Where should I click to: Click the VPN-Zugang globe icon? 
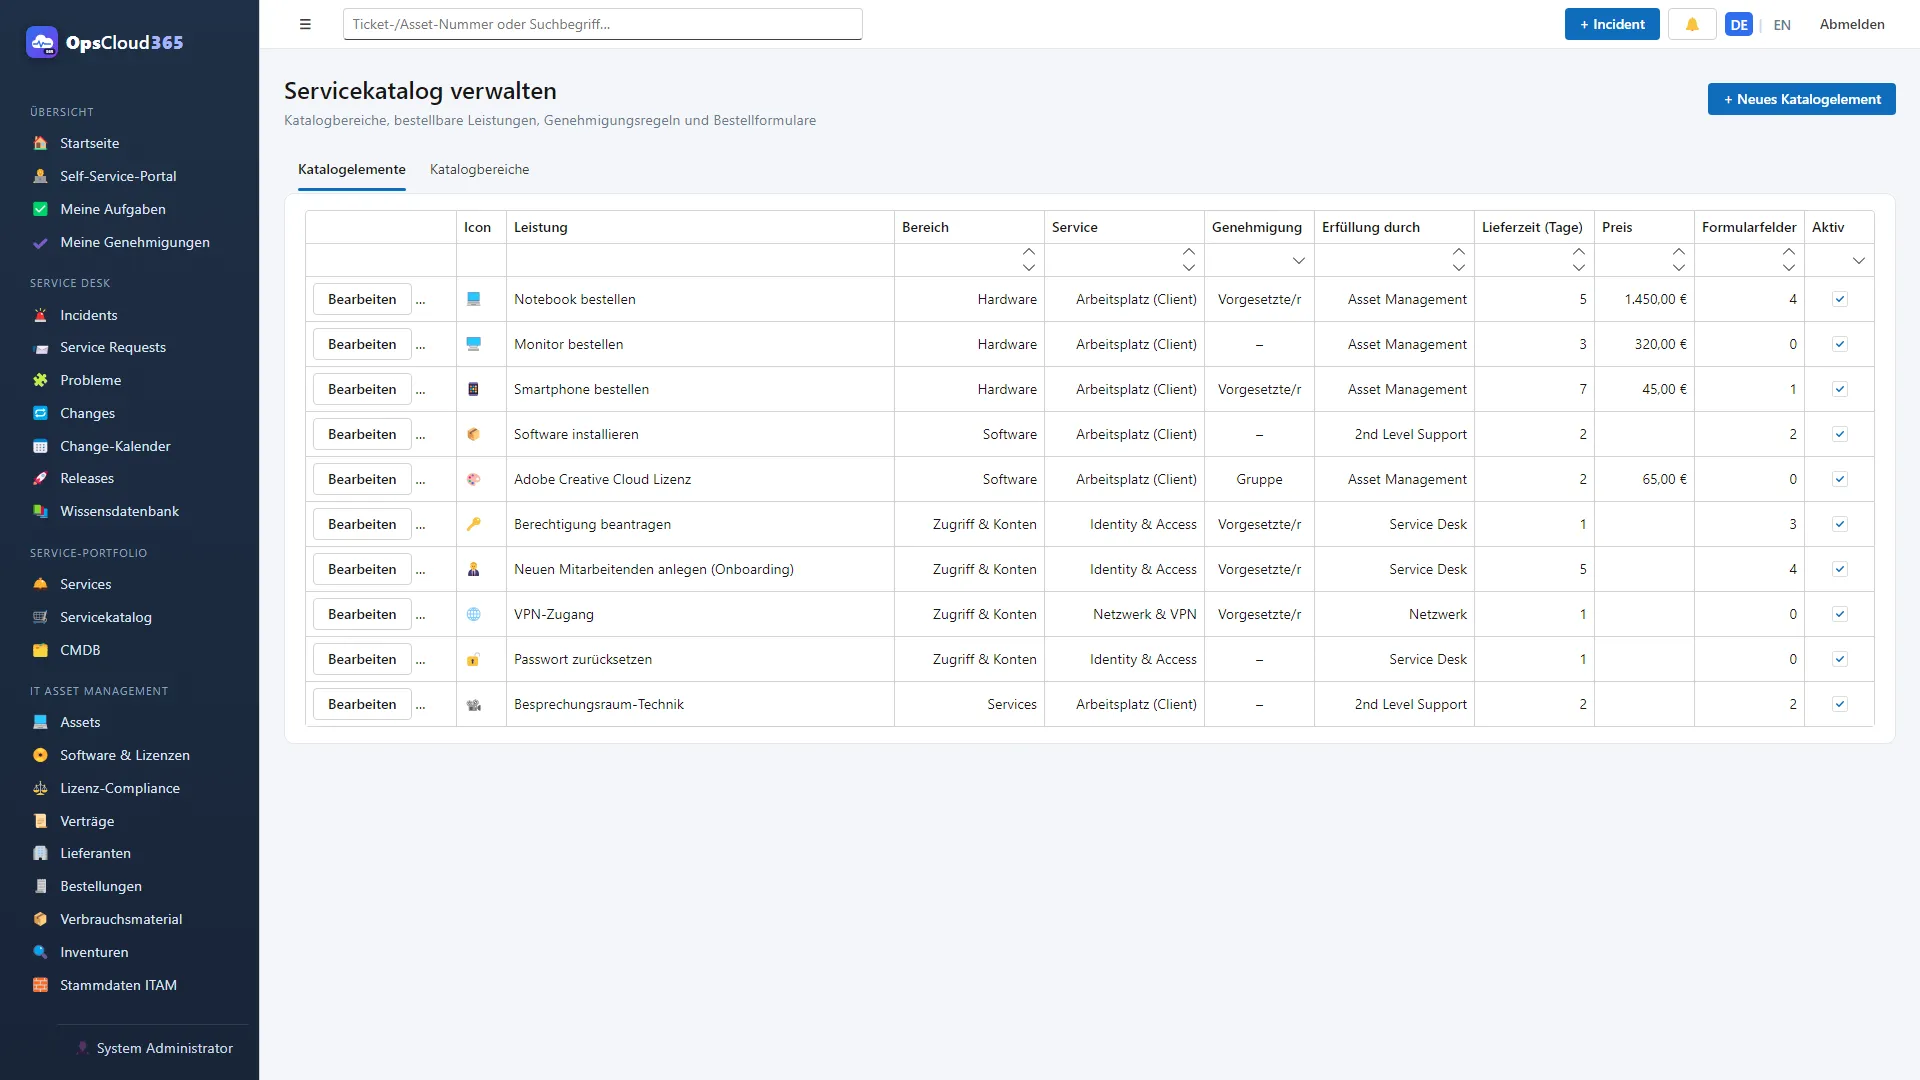(x=474, y=614)
